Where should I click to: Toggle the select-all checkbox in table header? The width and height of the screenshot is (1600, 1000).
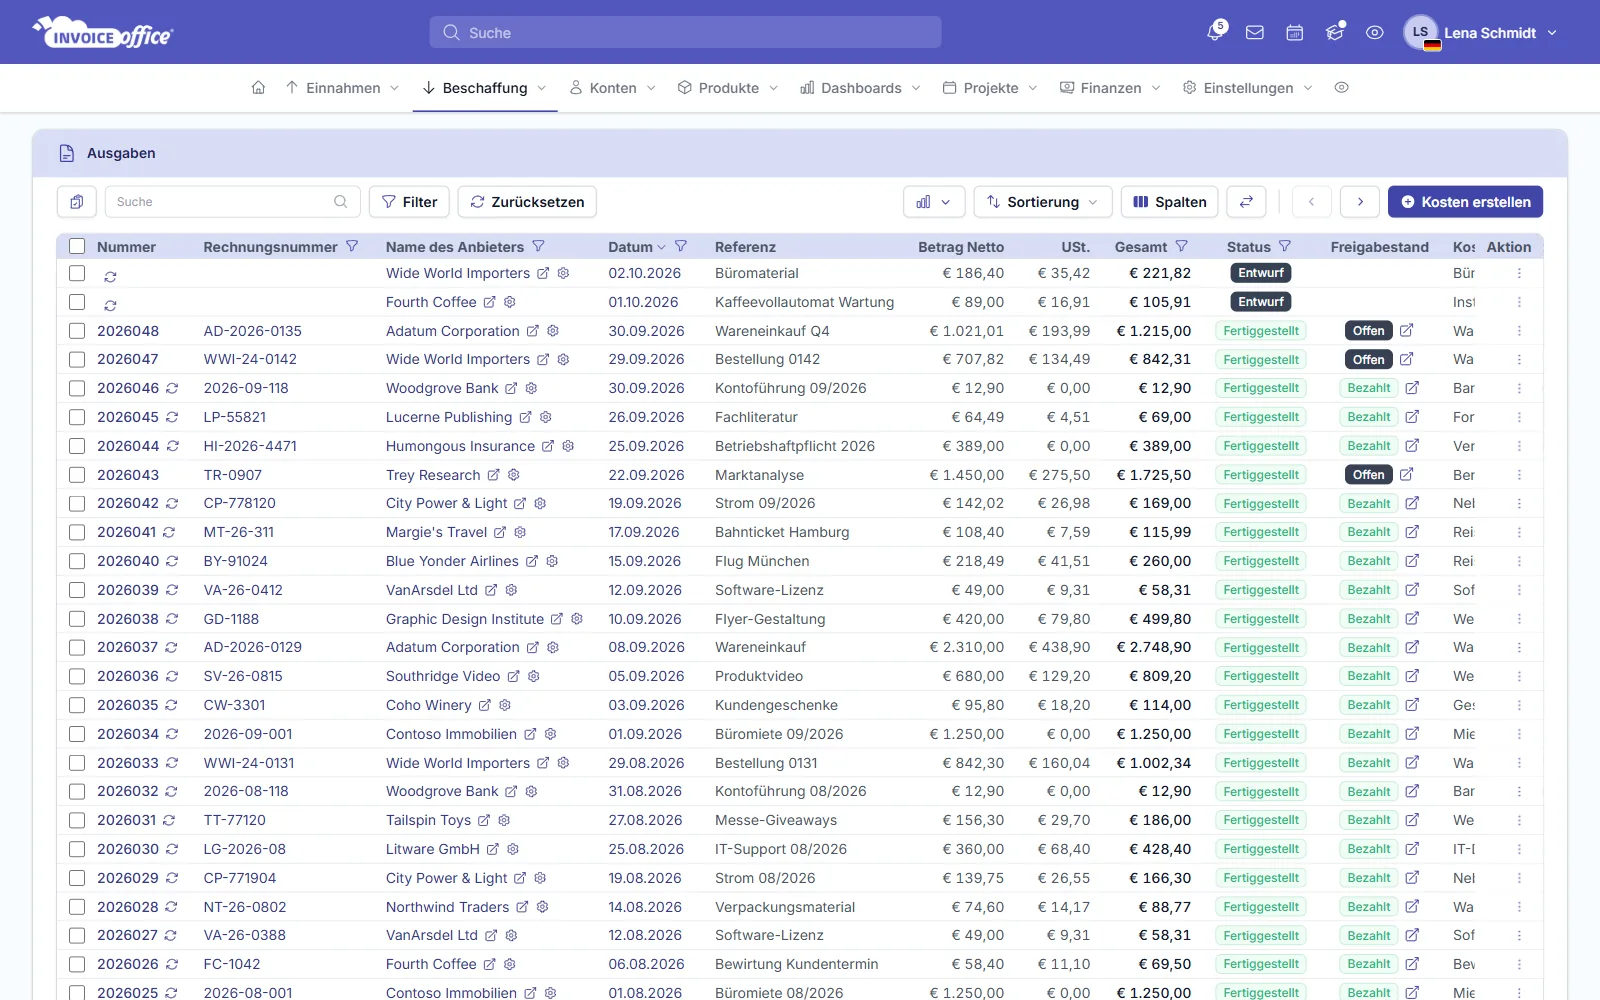(x=77, y=246)
